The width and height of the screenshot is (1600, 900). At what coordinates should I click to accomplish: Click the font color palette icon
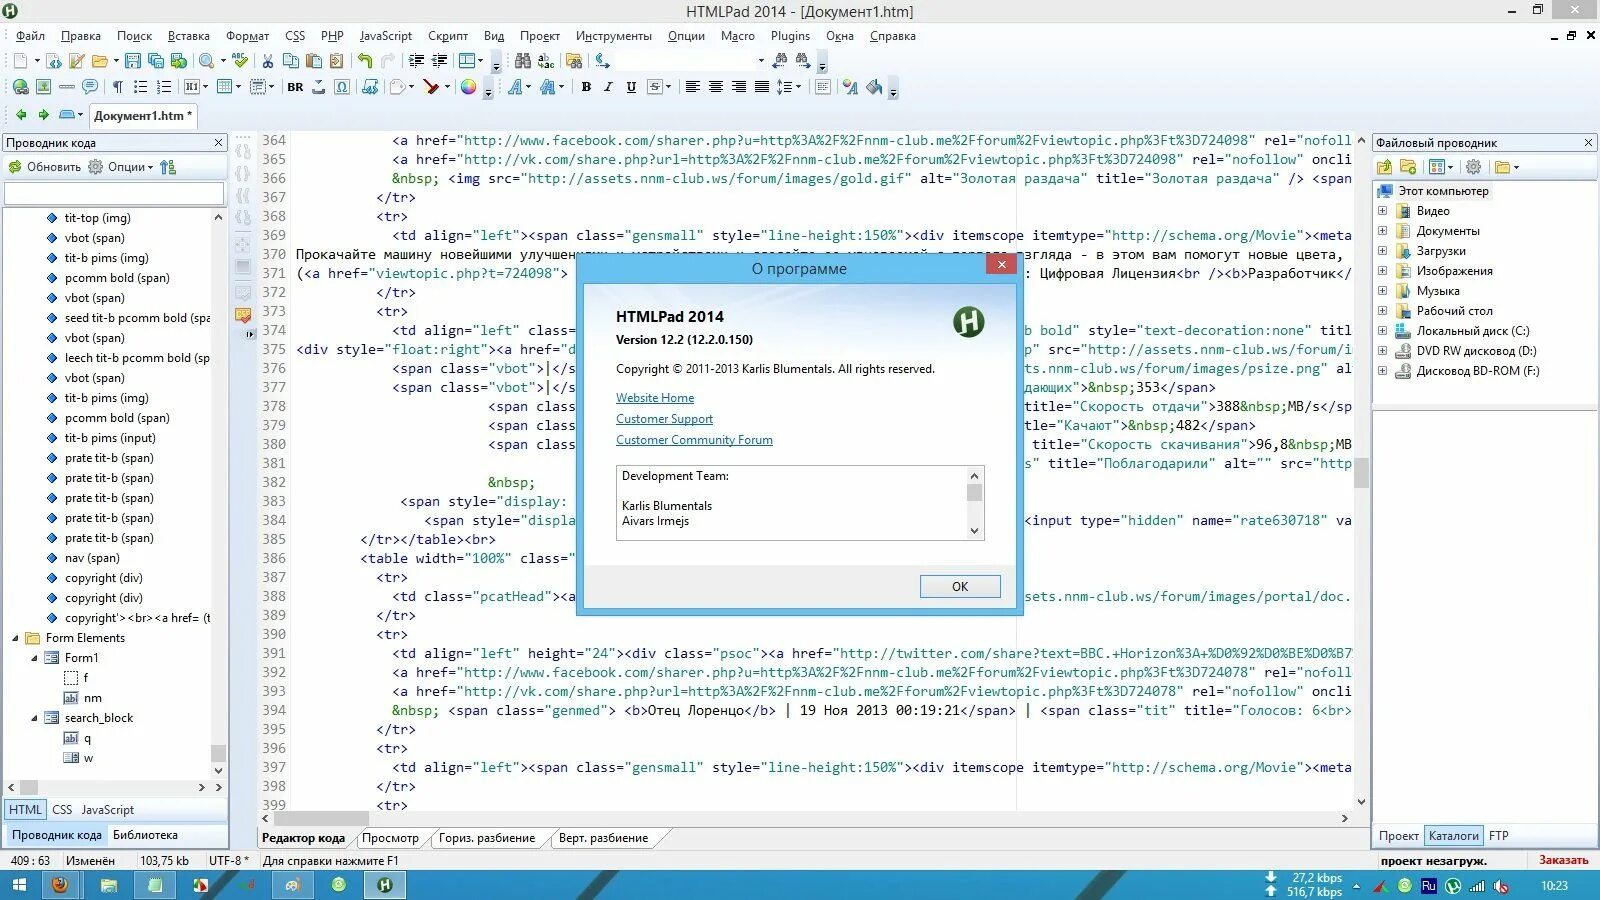pyautogui.click(x=850, y=87)
